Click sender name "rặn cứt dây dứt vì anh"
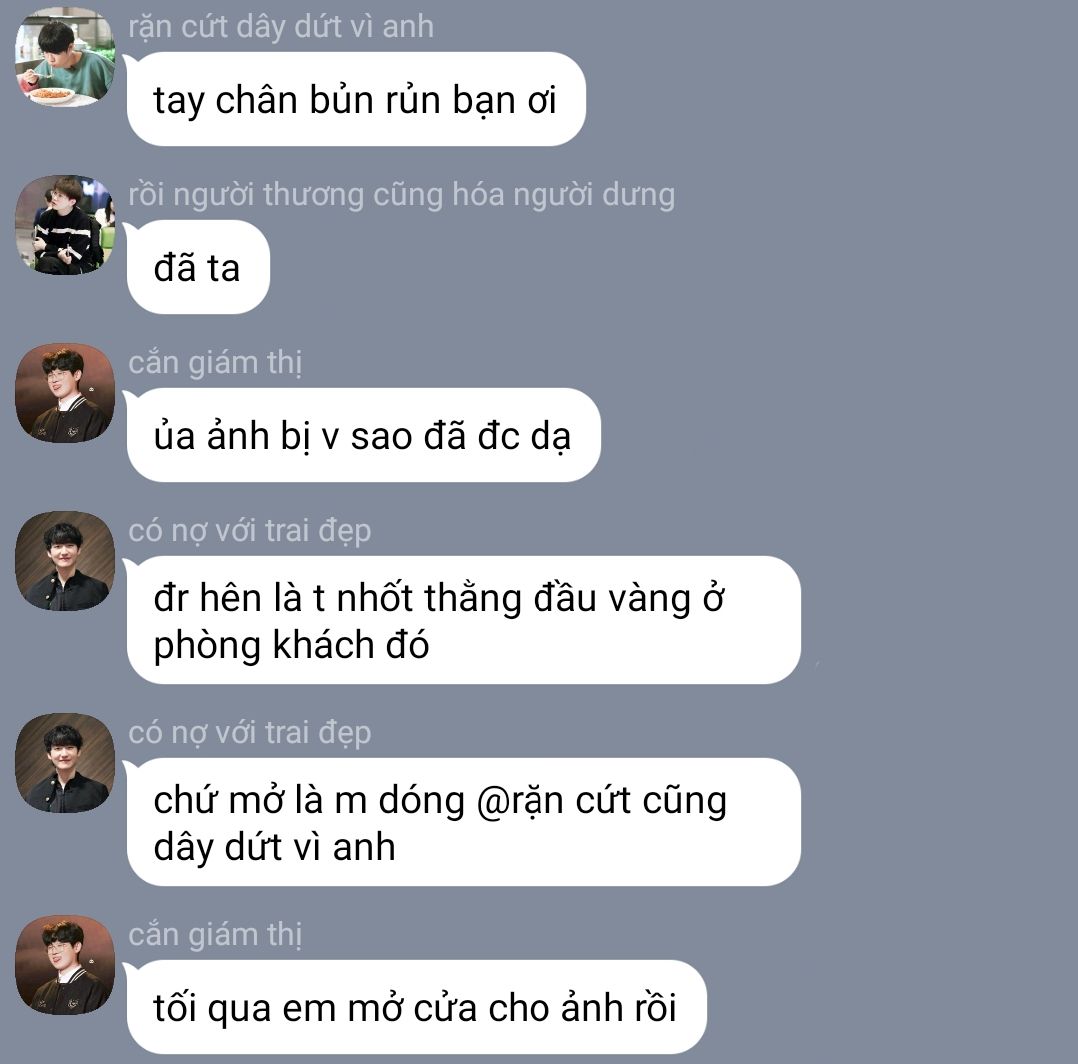 point(281,27)
